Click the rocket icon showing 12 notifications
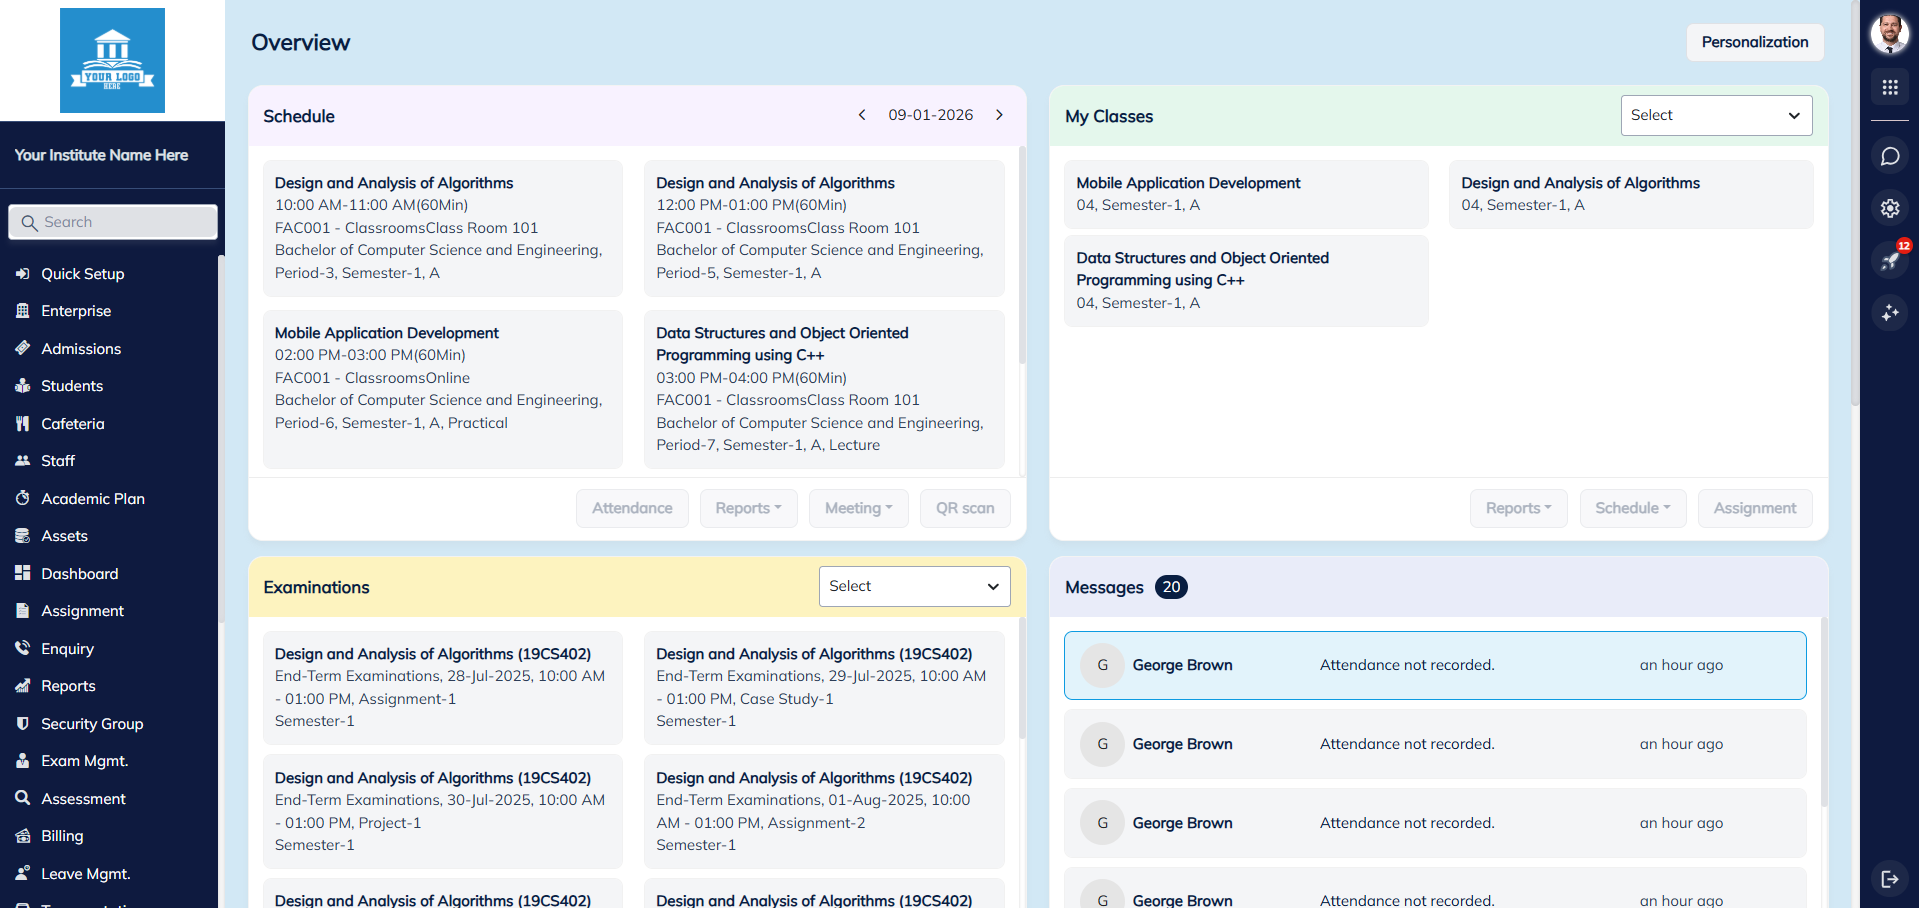The image size is (1919, 908). point(1889,261)
